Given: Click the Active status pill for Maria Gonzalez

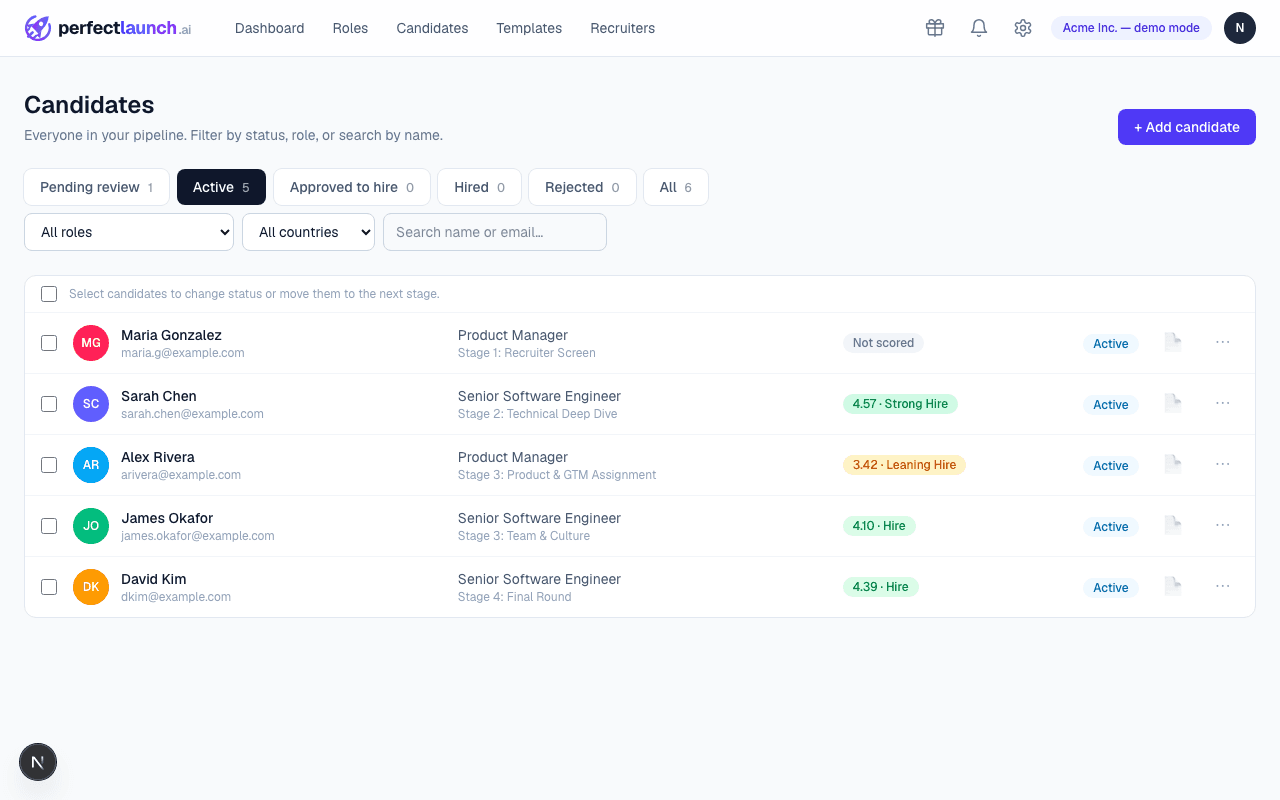Looking at the screenshot, I should pos(1110,344).
